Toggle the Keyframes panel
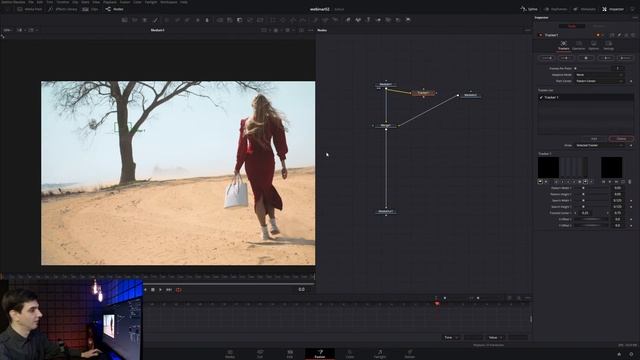 tap(555, 9)
